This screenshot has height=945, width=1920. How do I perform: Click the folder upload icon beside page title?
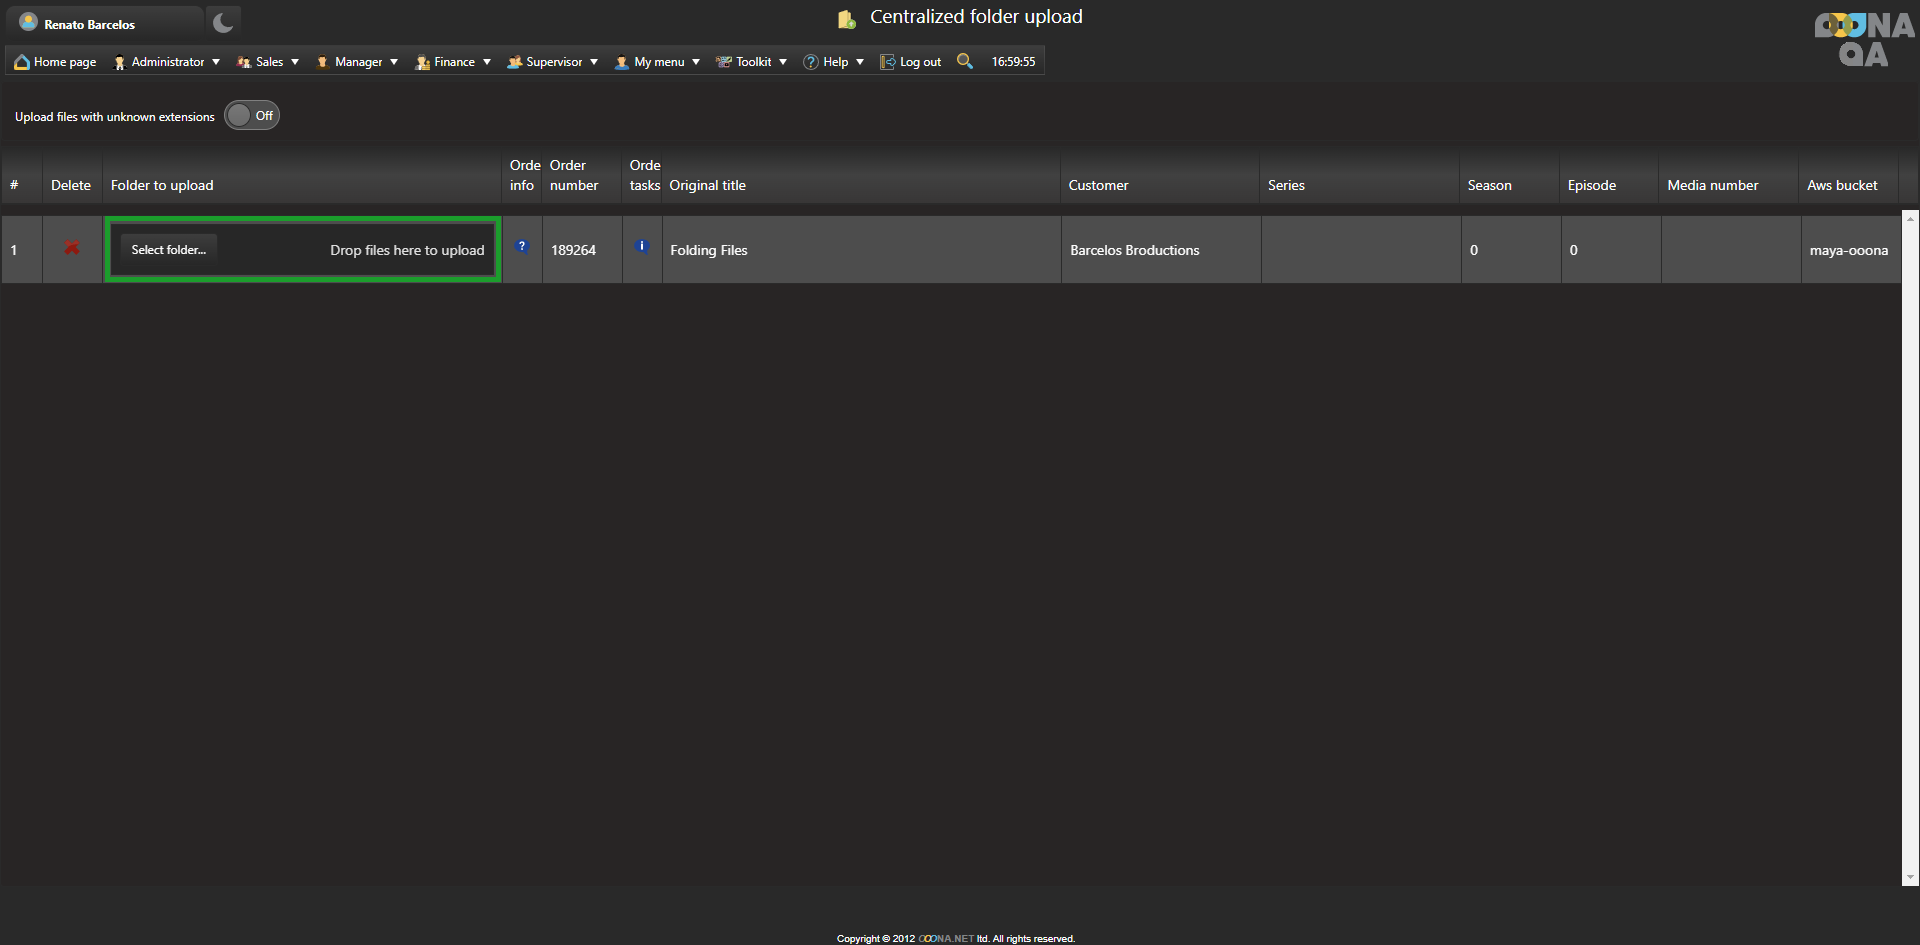click(x=846, y=19)
